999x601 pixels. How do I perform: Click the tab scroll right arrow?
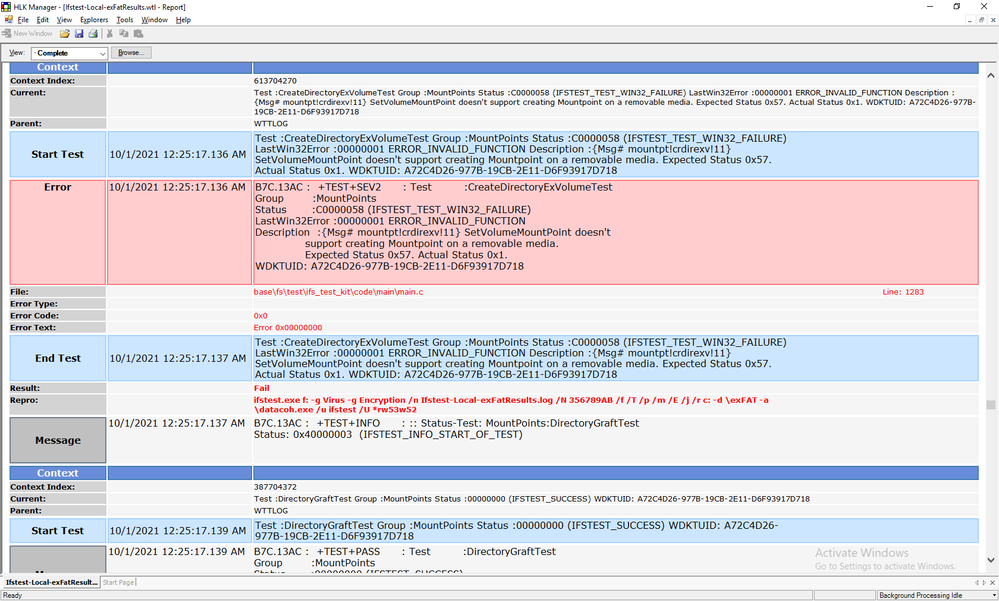tap(983, 583)
